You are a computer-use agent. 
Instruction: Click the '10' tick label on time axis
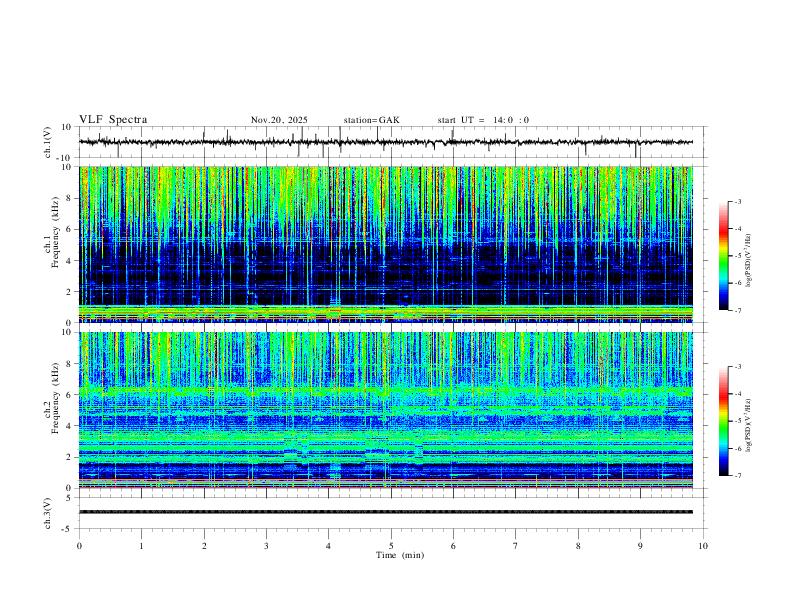click(x=703, y=546)
